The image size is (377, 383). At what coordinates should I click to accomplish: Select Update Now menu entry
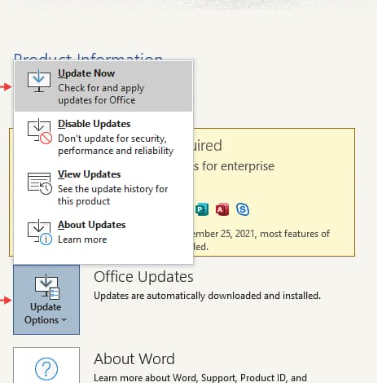[103, 86]
